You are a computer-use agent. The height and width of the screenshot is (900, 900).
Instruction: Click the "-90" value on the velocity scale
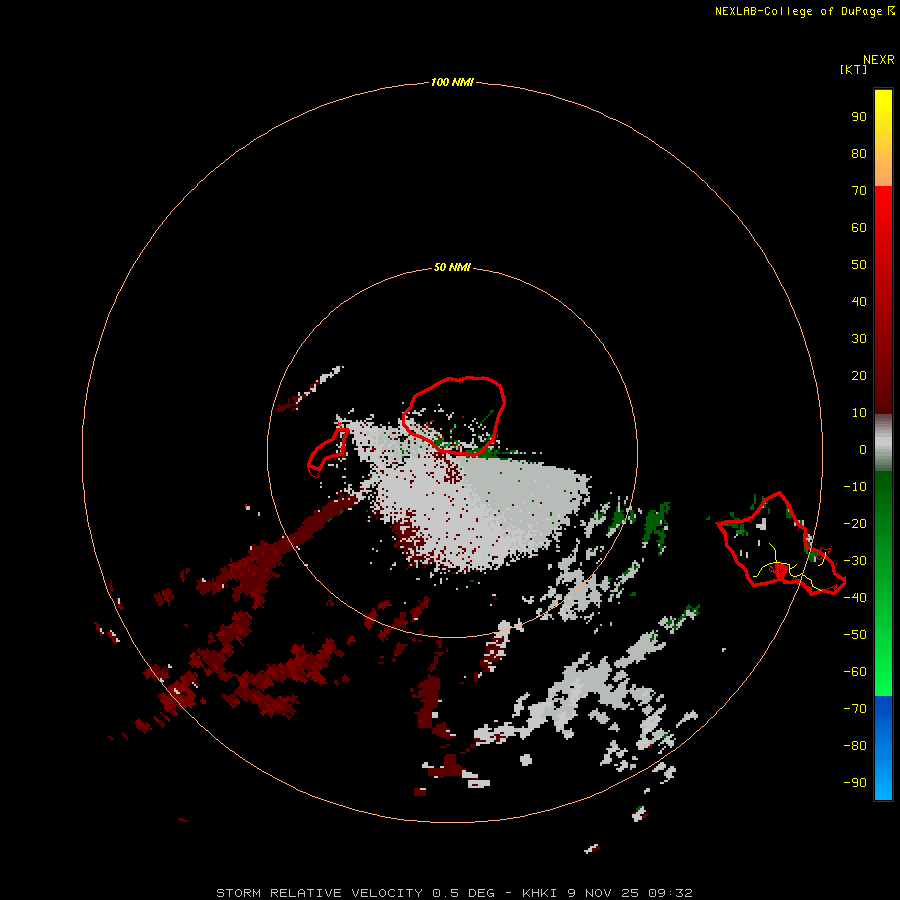pyautogui.click(x=855, y=783)
